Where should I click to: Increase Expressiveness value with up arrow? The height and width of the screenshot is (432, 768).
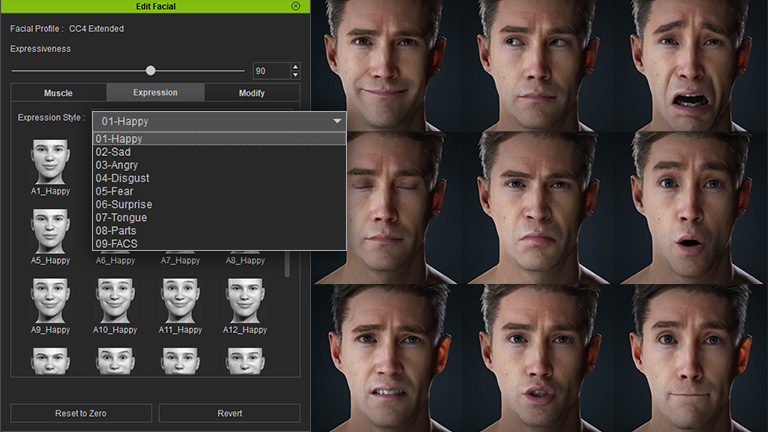coord(295,67)
